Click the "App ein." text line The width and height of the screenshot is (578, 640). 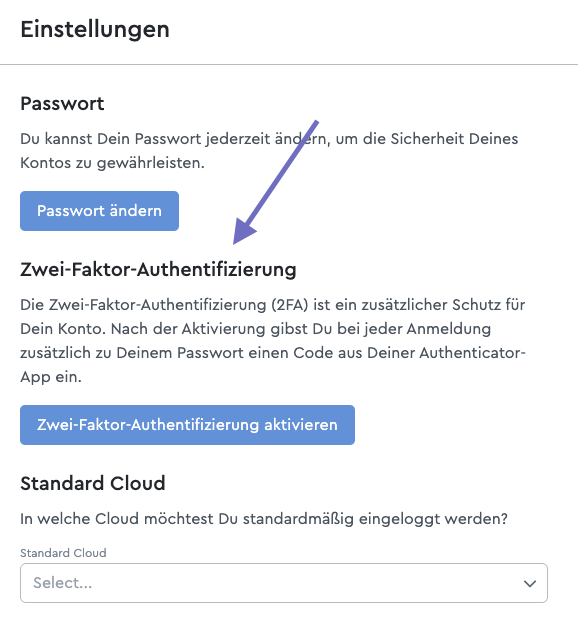tap(51, 377)
